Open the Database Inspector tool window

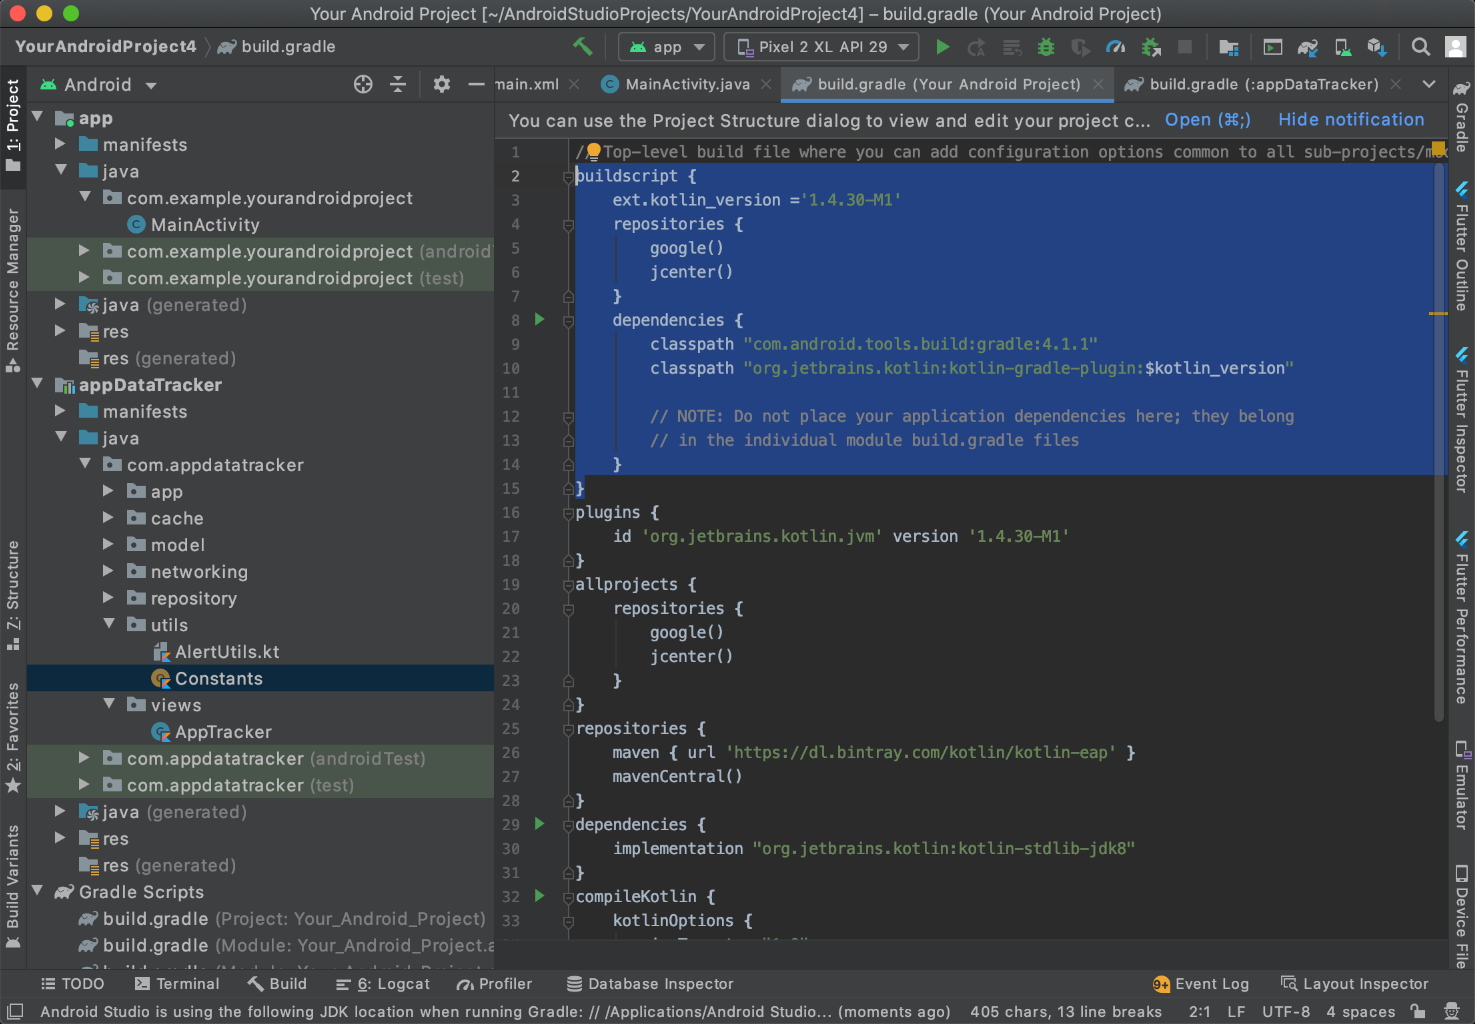click(650, 984)
